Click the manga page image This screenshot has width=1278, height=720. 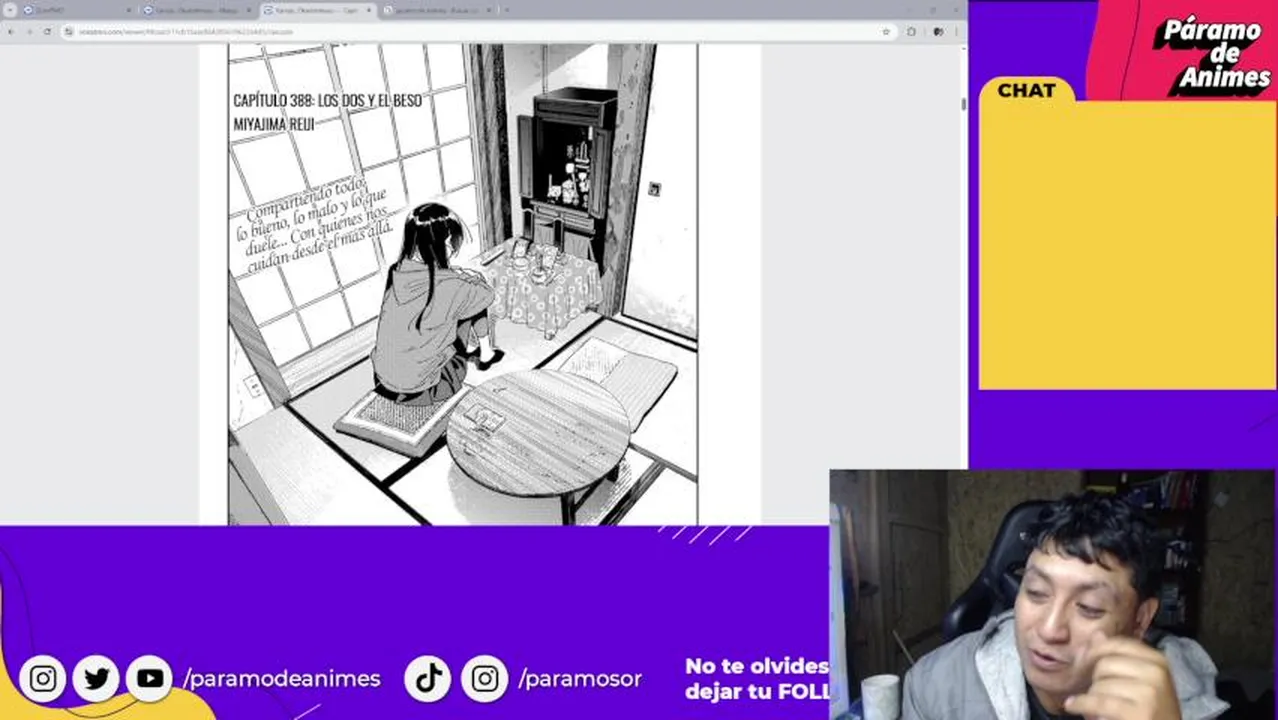coord(463,284)
